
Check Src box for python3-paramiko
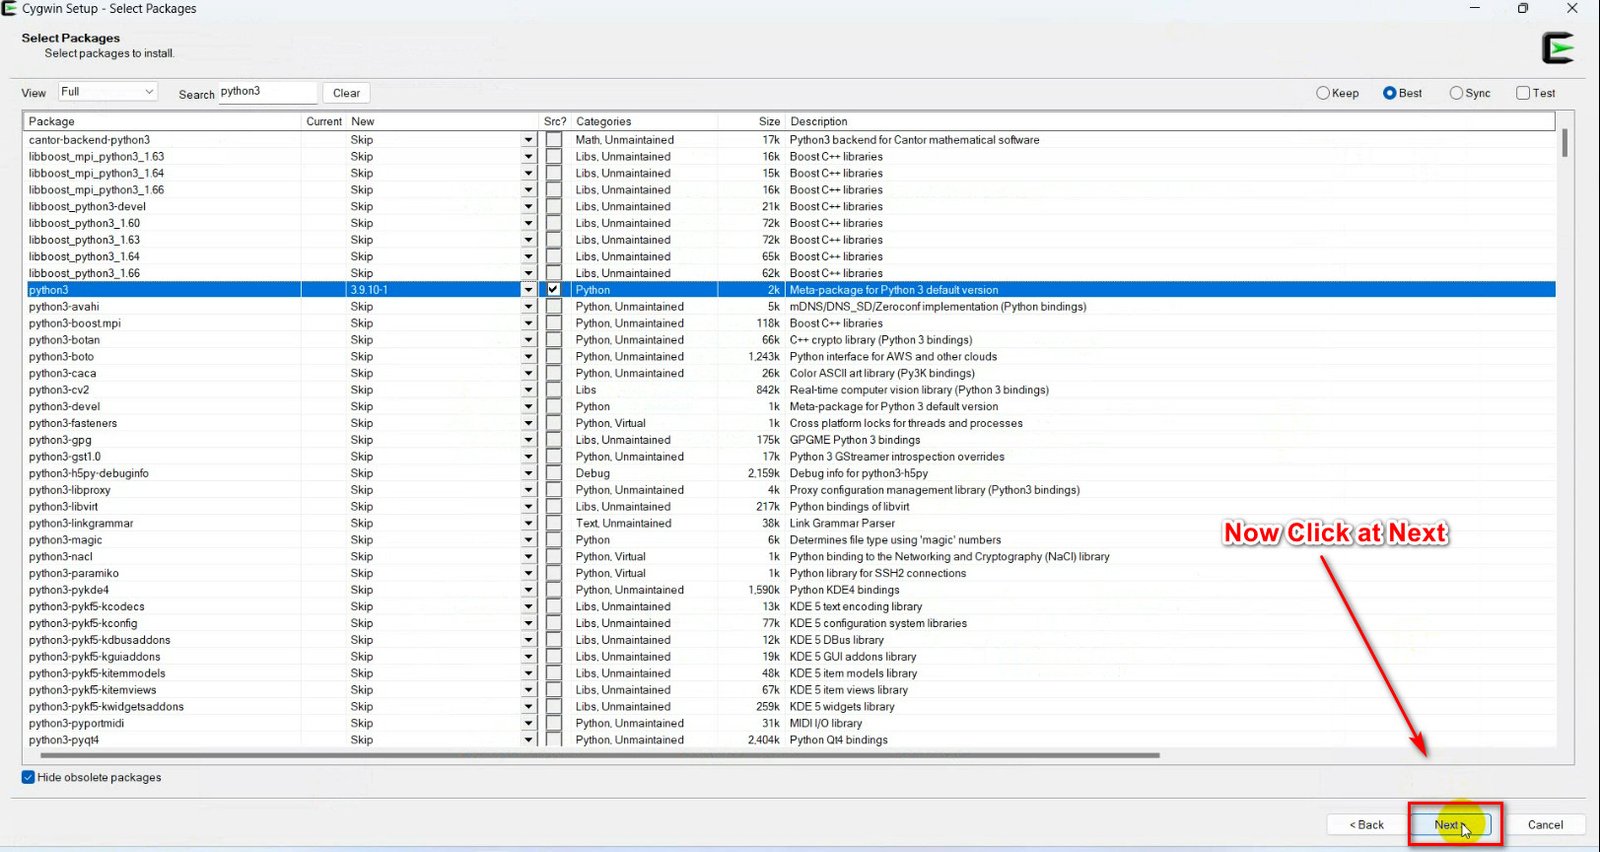(553, 574)
